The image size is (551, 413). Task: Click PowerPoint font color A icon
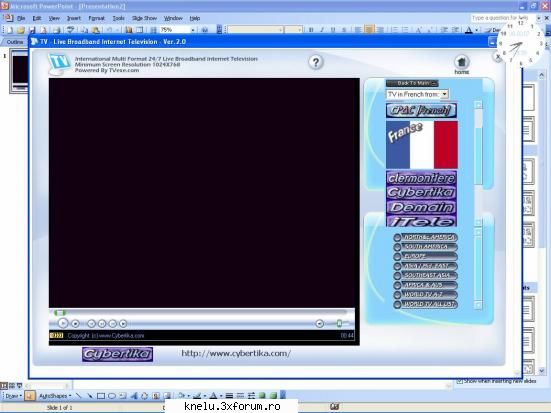click(468, 30)
